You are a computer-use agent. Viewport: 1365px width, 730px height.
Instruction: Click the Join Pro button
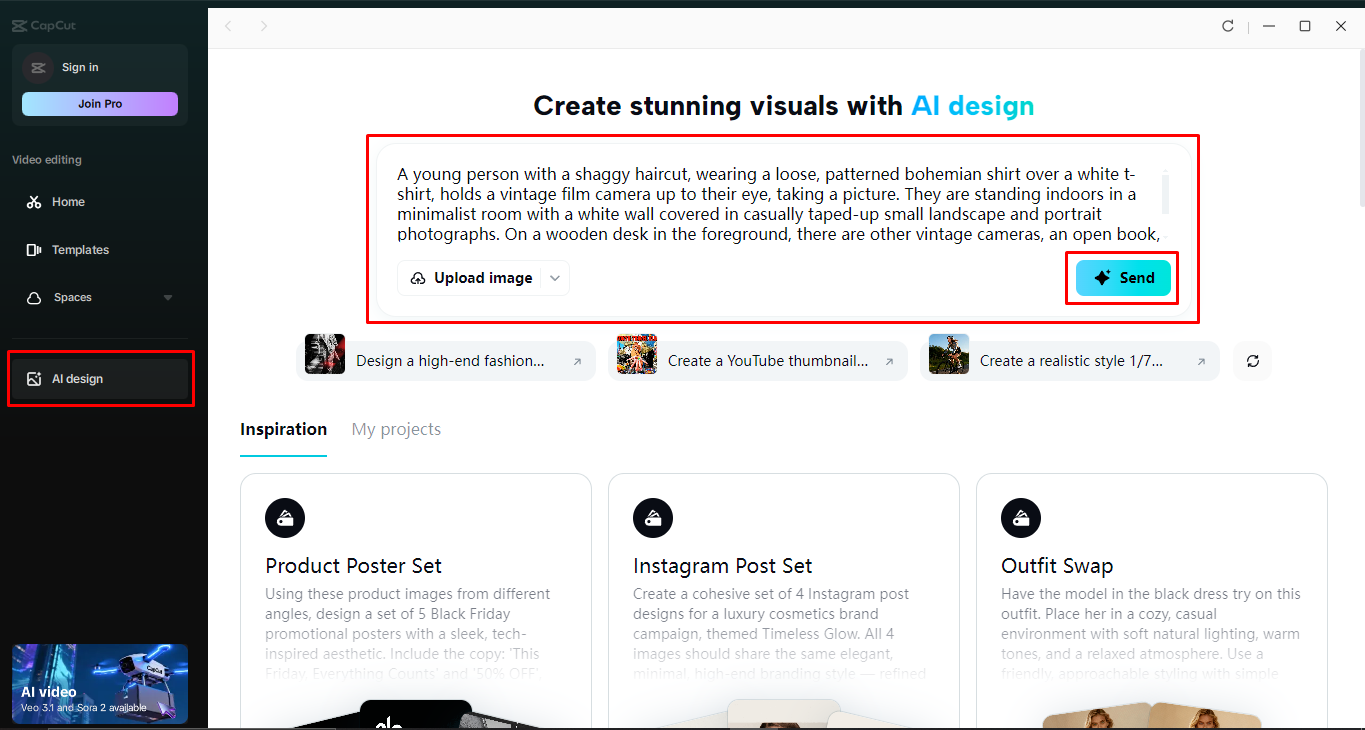[99, 104]
